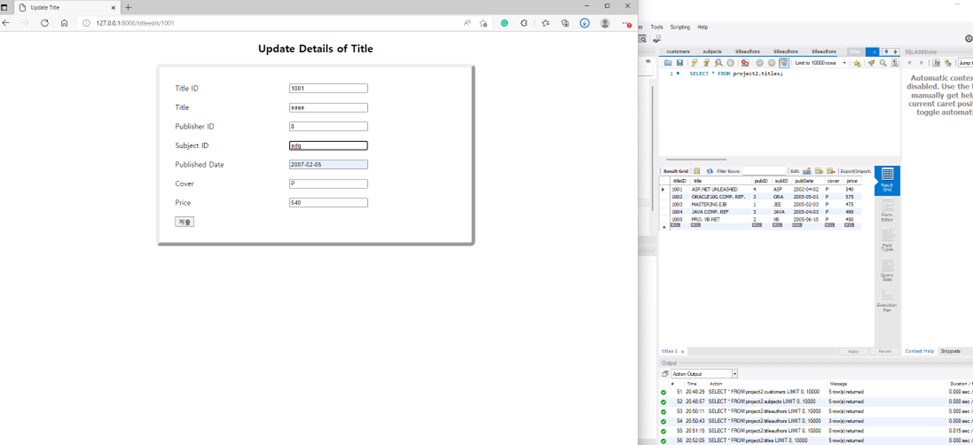The image size is (973, 445).
Task: Execute statement under cursor icon
Action: [706, 63]
